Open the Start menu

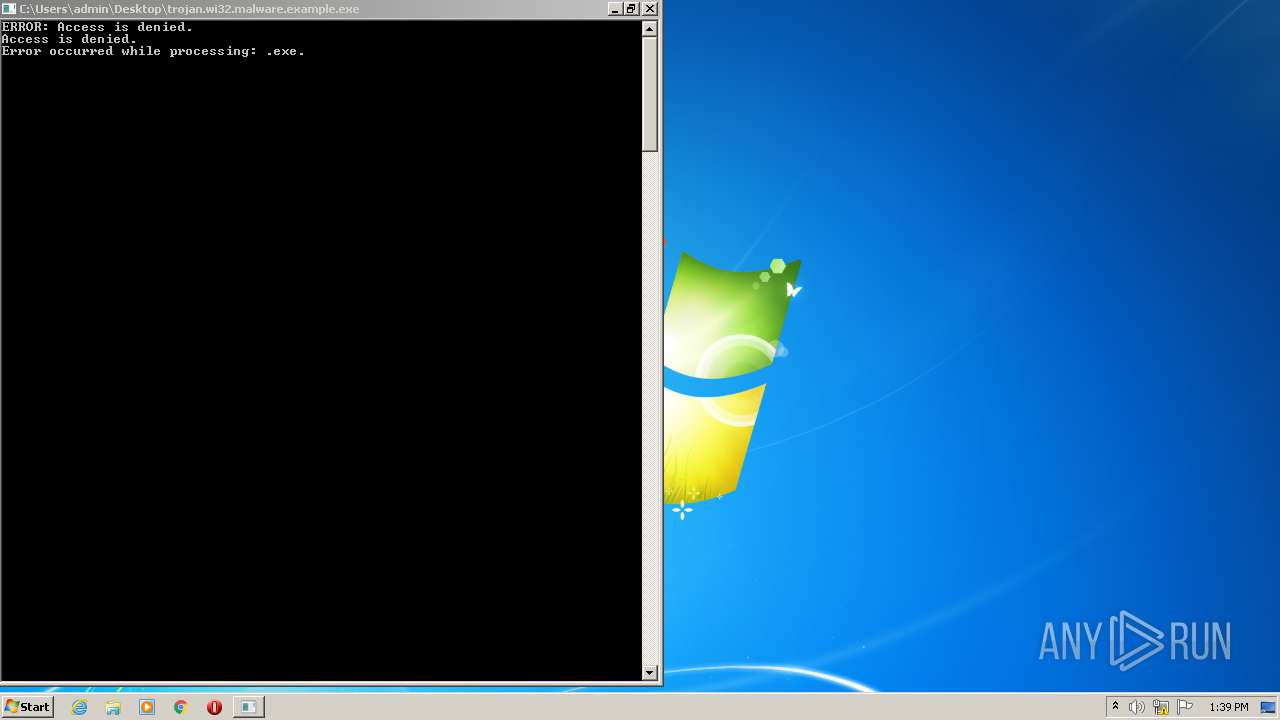click(27, 707)
